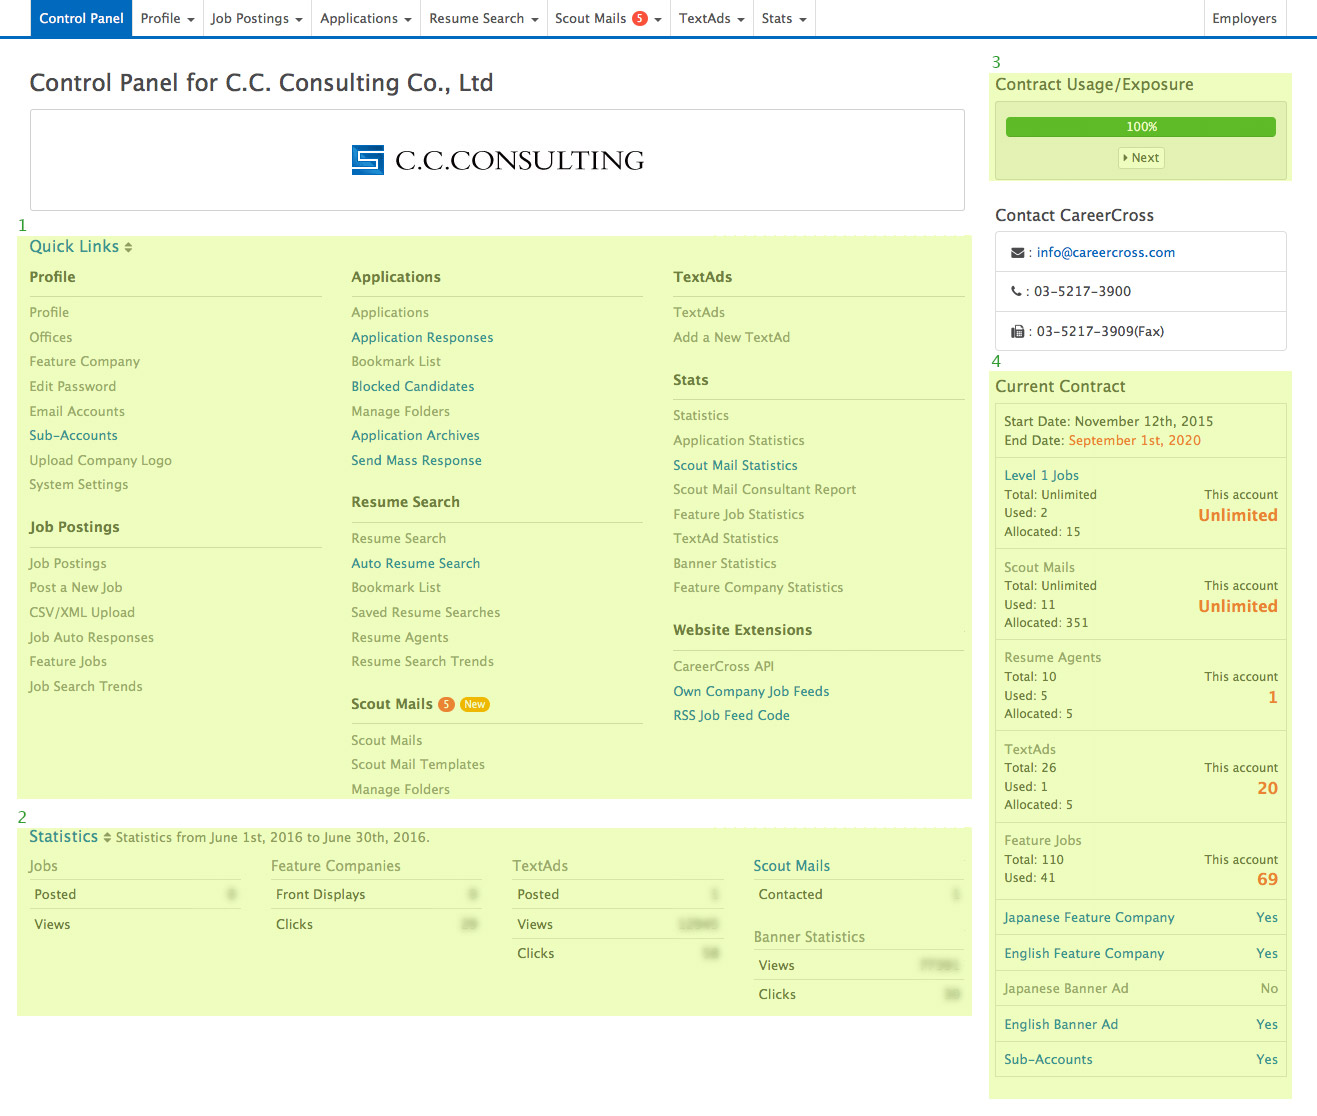Click the phone icon next to 03-5217-3900
This screenshot has height=1116, width=1317.
coord(1016,292)
